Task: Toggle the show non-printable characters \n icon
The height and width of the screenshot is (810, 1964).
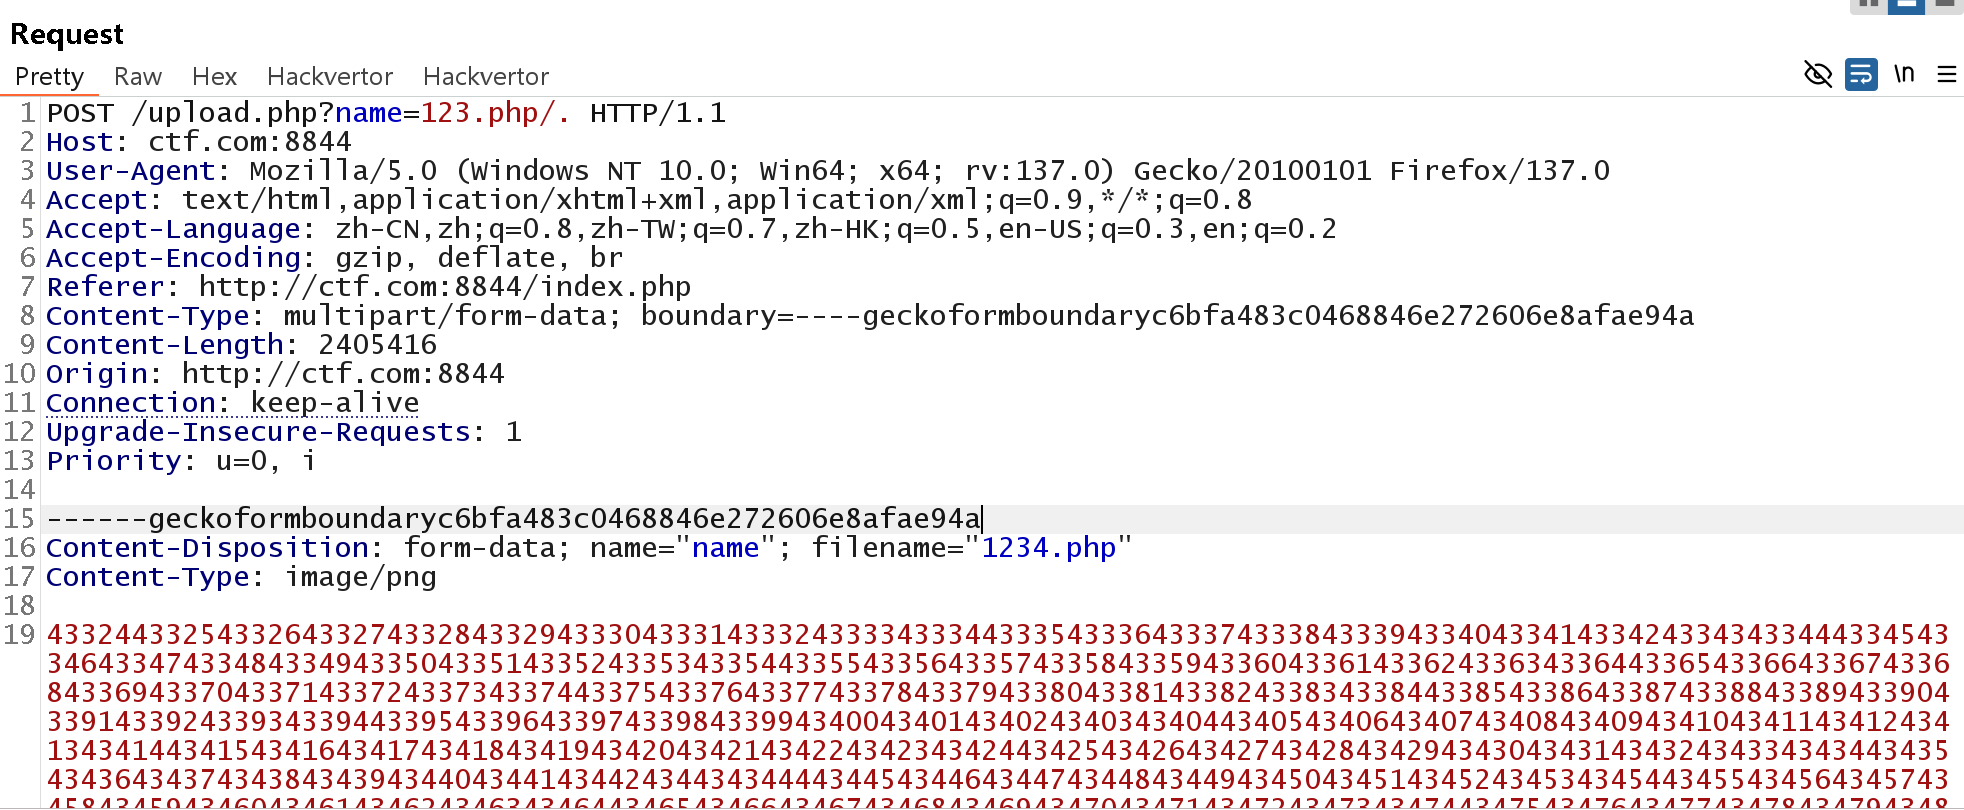Action: 1904,74
